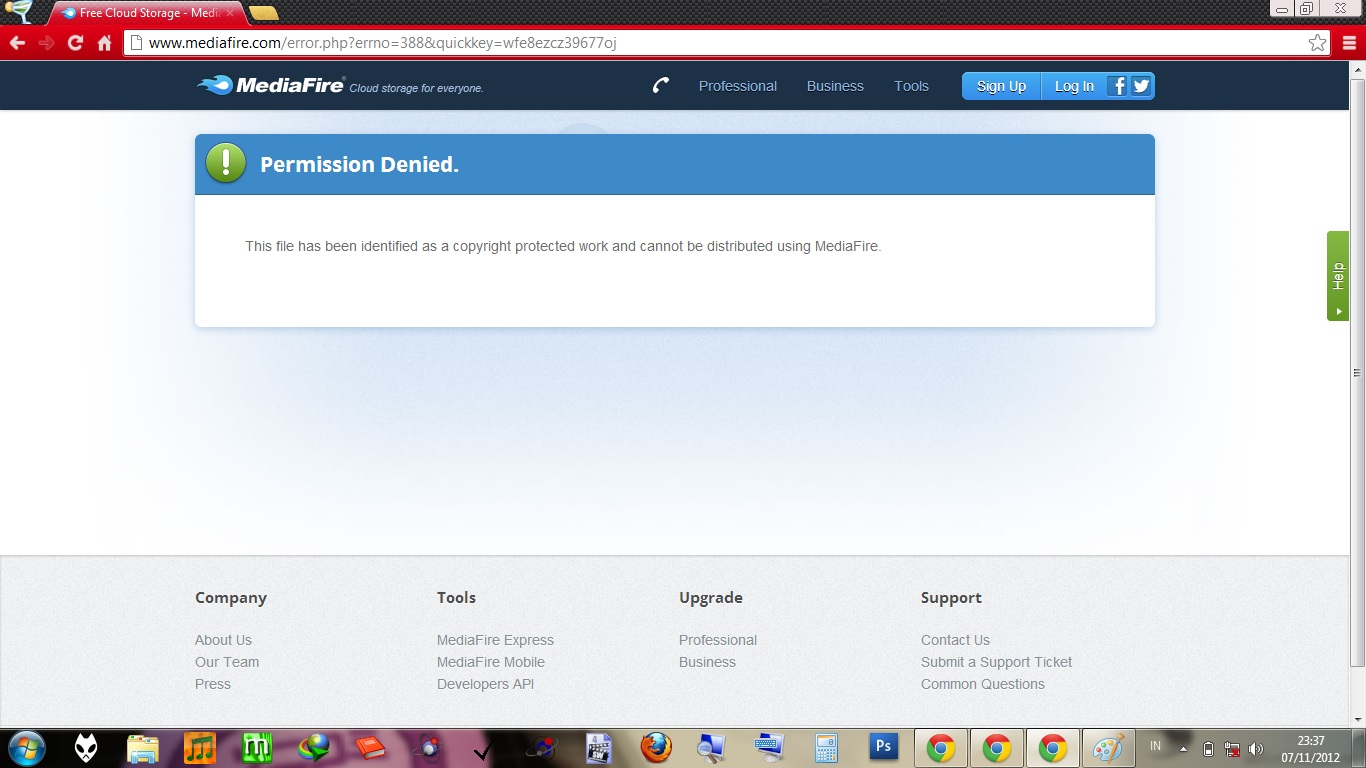
Task: Bookmark page with the star icon
Action: pos(1318,43)
